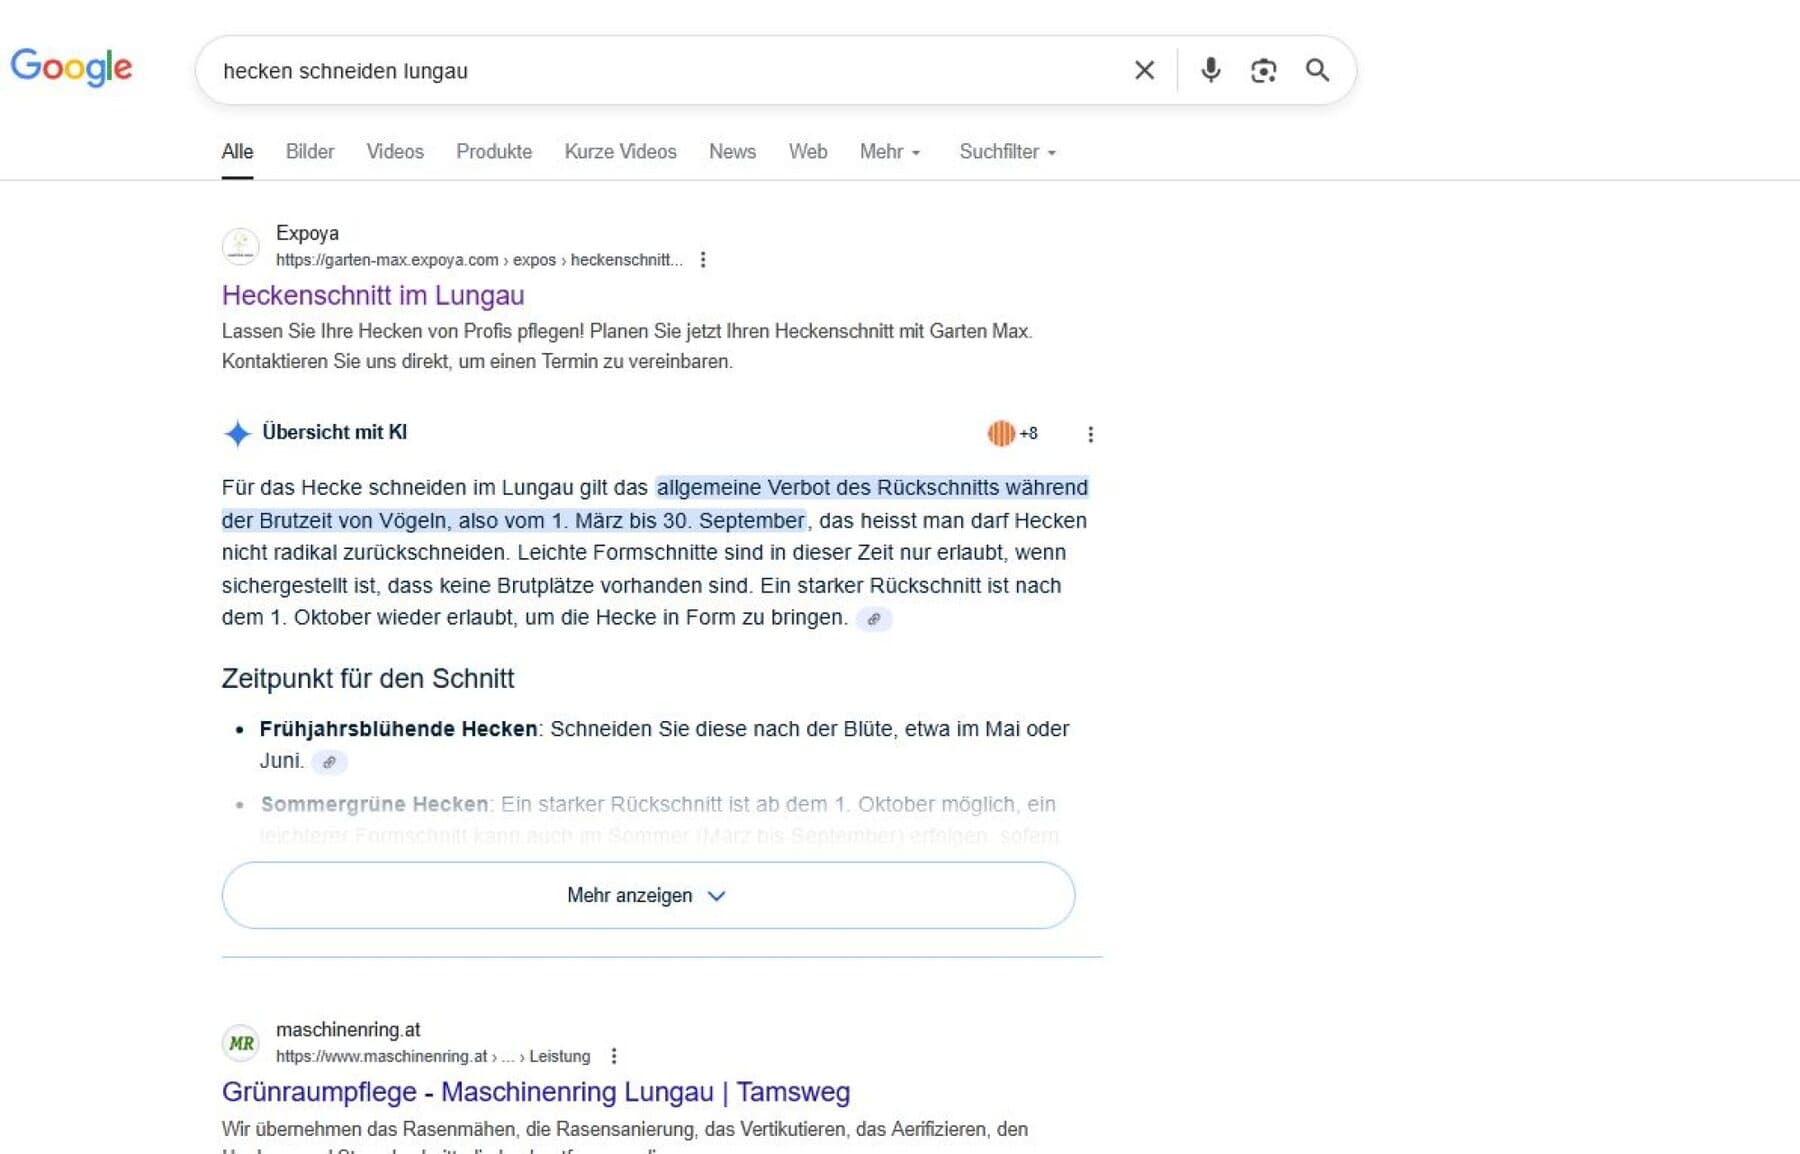Submit search with the magnifier icon
Image resolution: width=1800 pixels, height=1154 pixels.
pyautogui.click(x=1317, y=70)
